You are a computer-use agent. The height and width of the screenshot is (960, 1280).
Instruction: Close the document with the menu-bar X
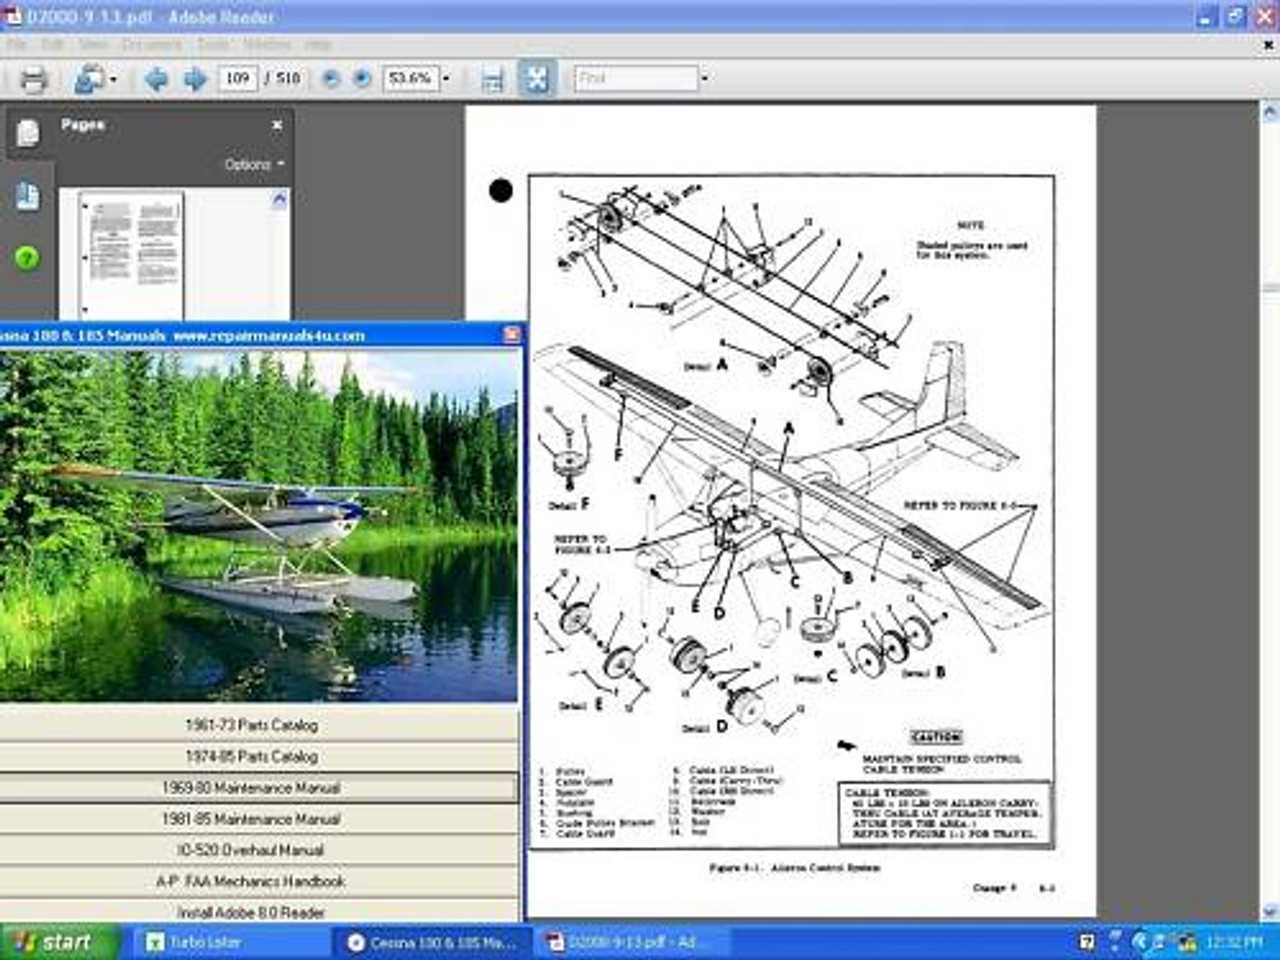click(x=1269, y=44)
